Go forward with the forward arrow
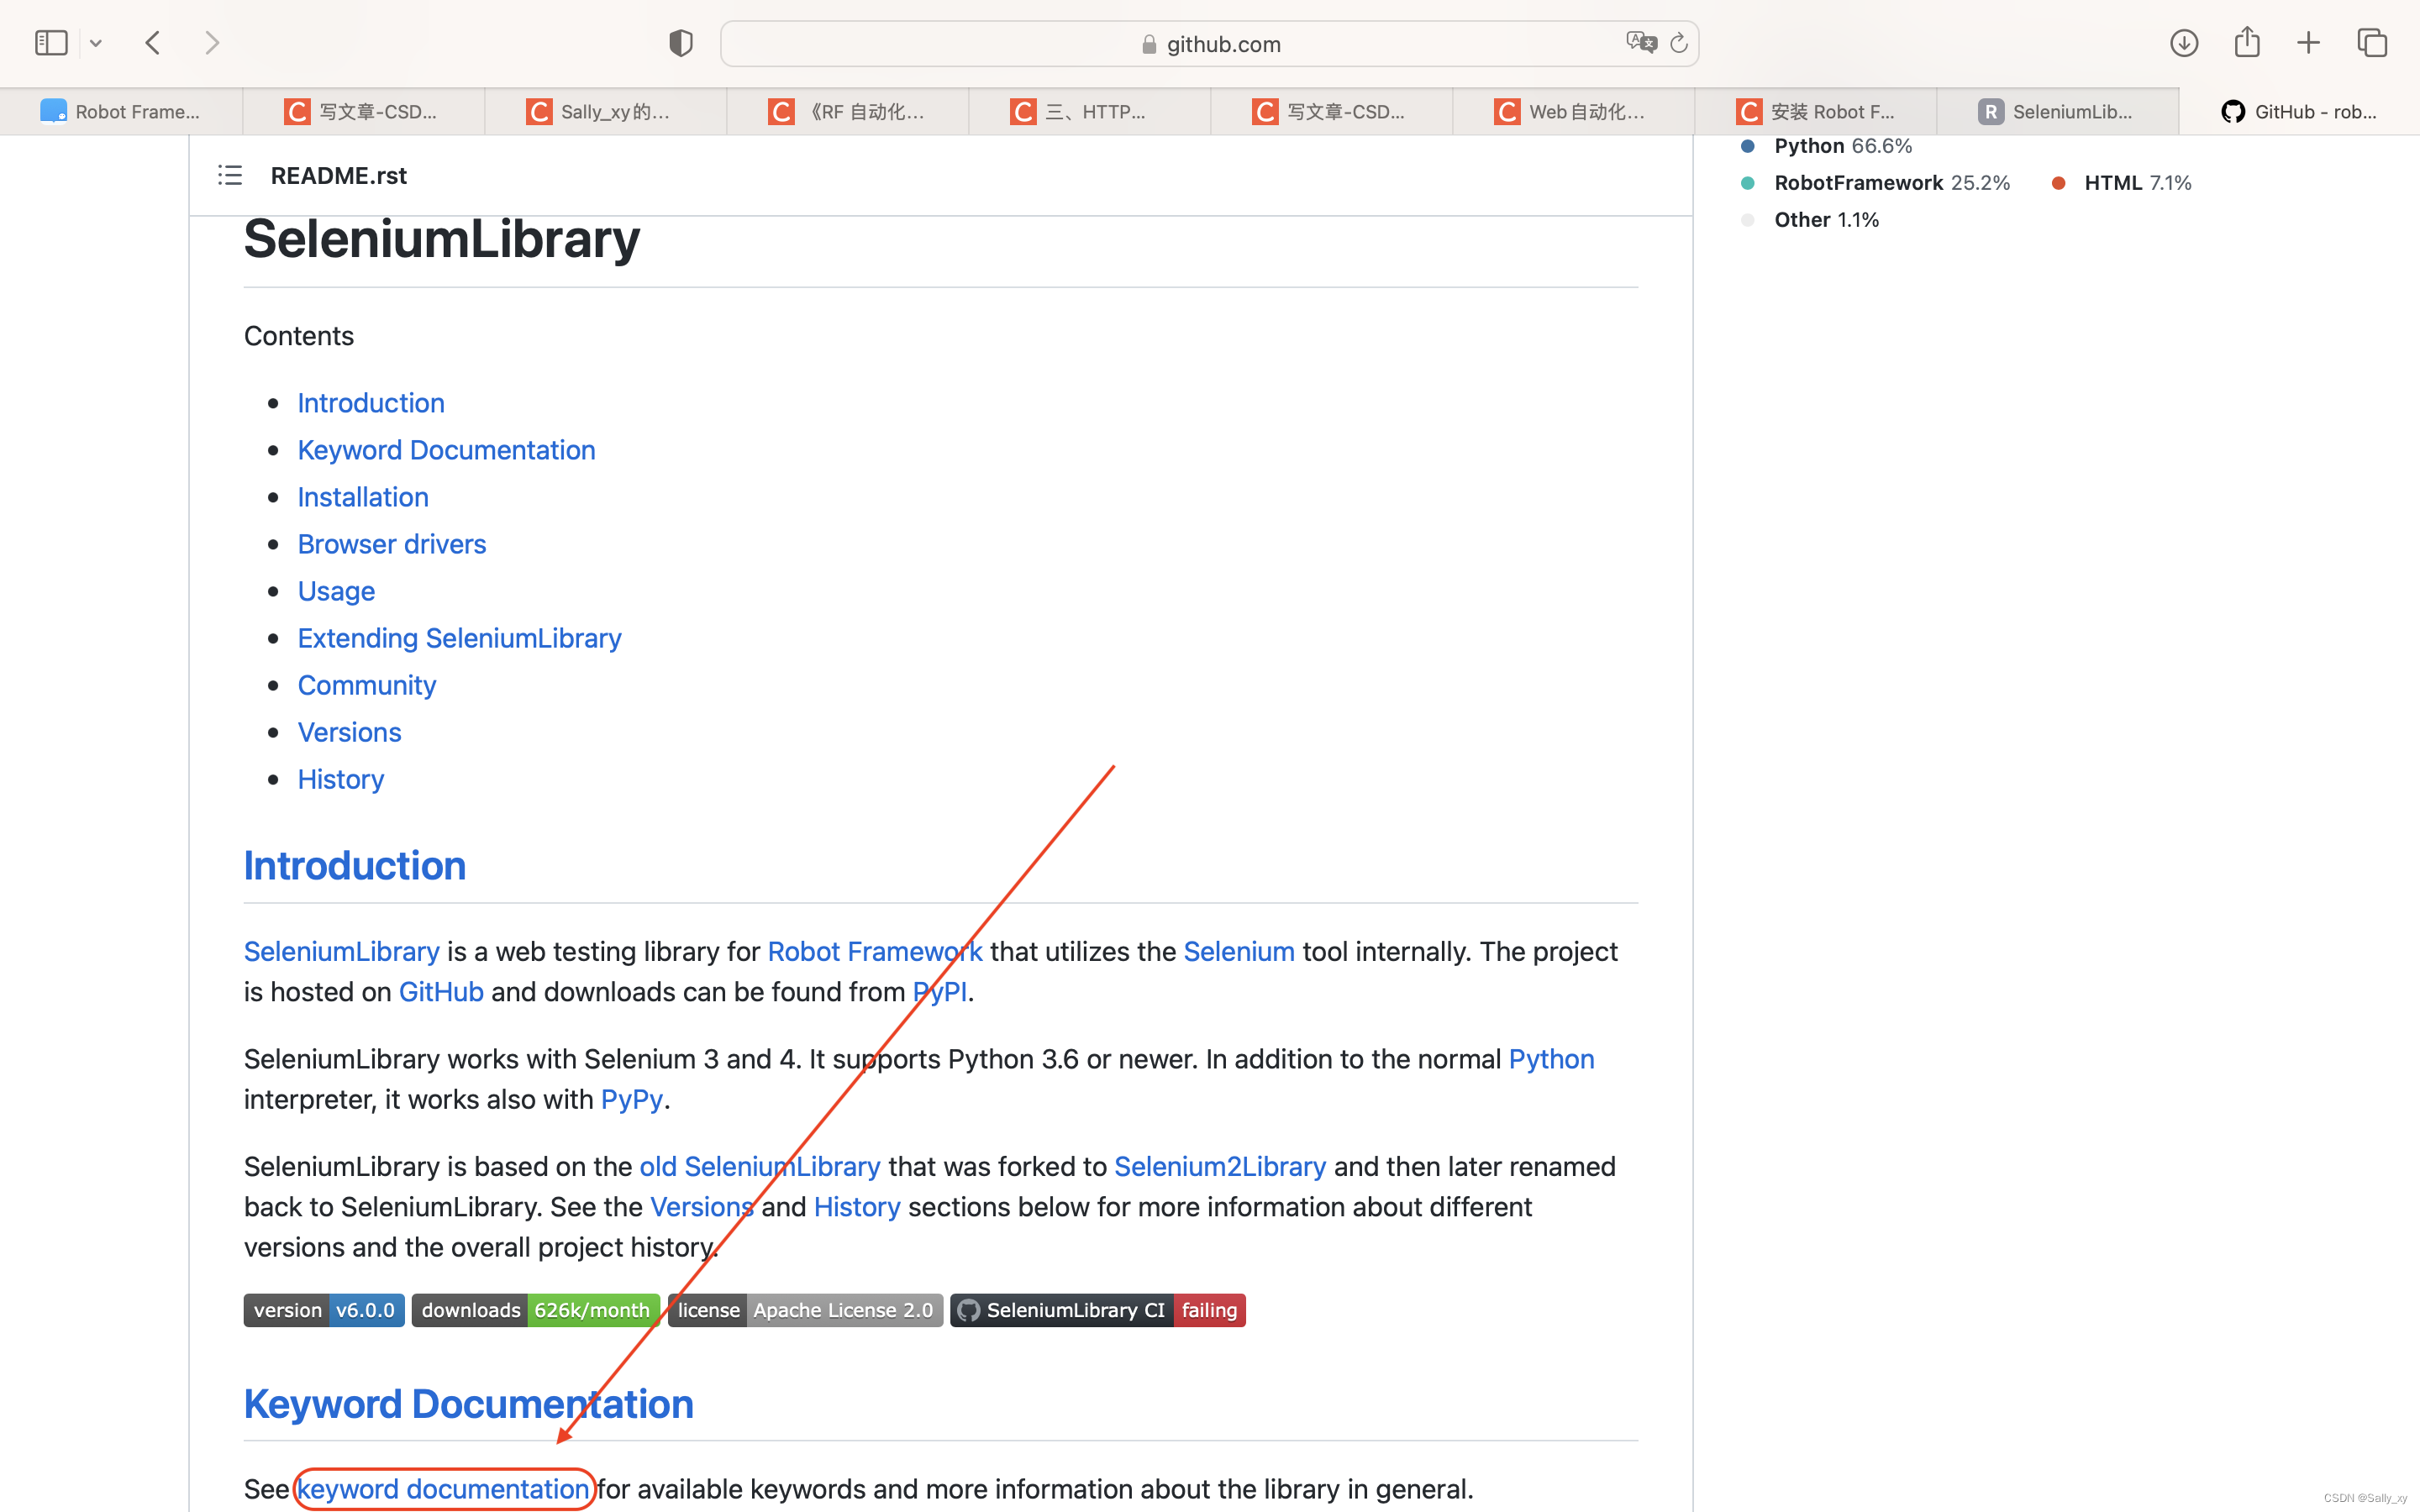Viewport: 2420px width, 1512px height. click(x=212, y=43)
